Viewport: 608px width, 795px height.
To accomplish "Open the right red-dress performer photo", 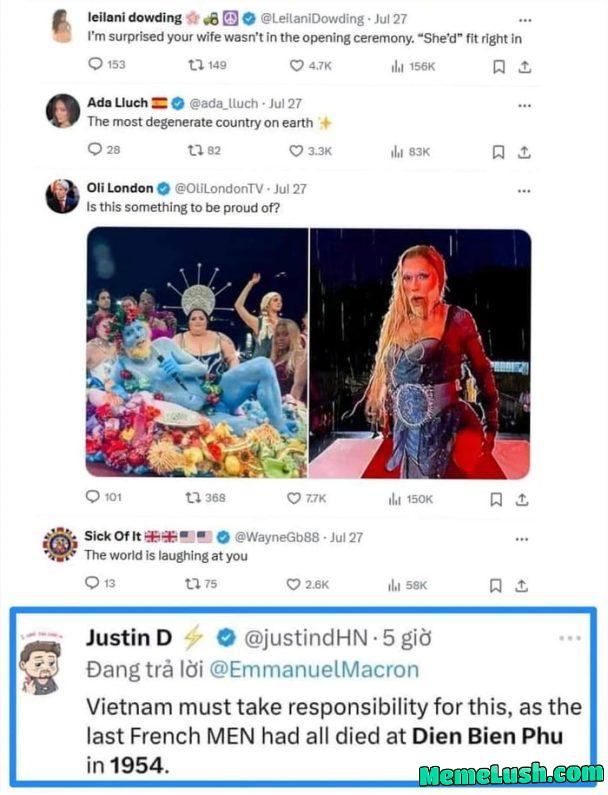I will (x=420, y=353).
